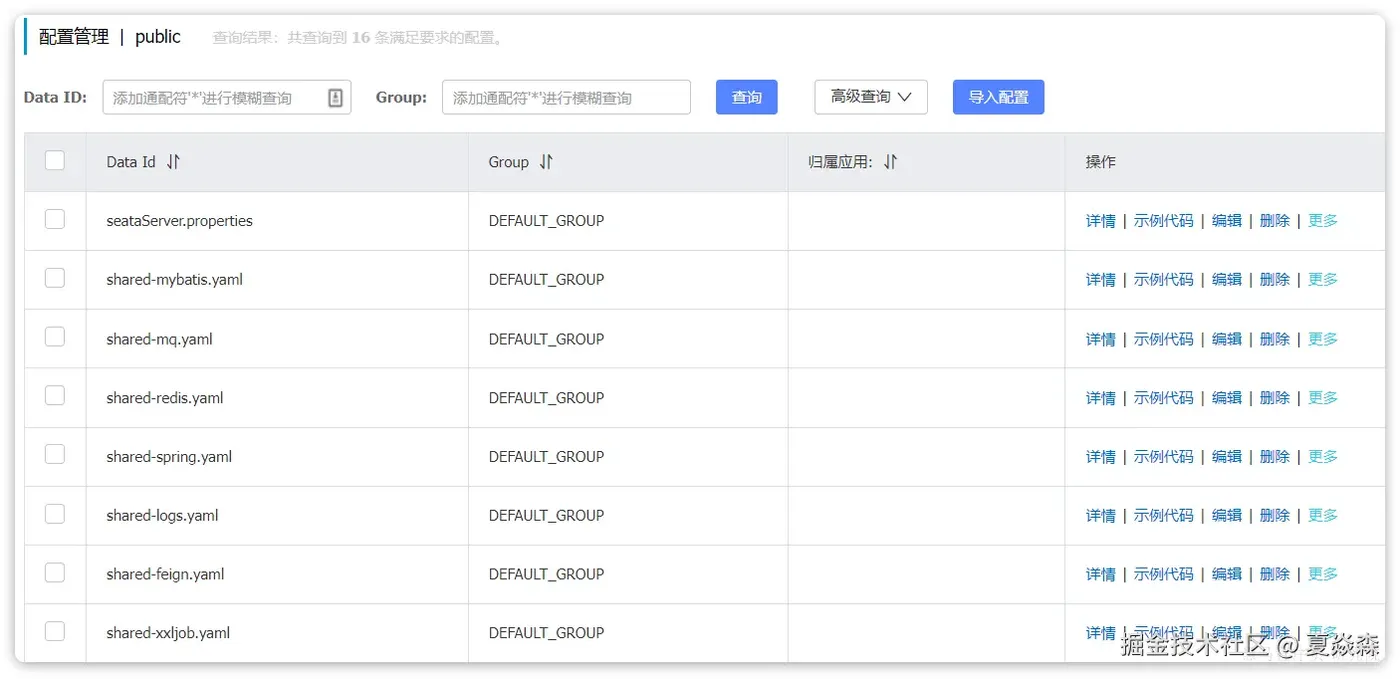The width and height of the screenshot is (1400, 679).
Task: Delete shared-redis.yaml using 删除 link
Action: click(1274, 398)
